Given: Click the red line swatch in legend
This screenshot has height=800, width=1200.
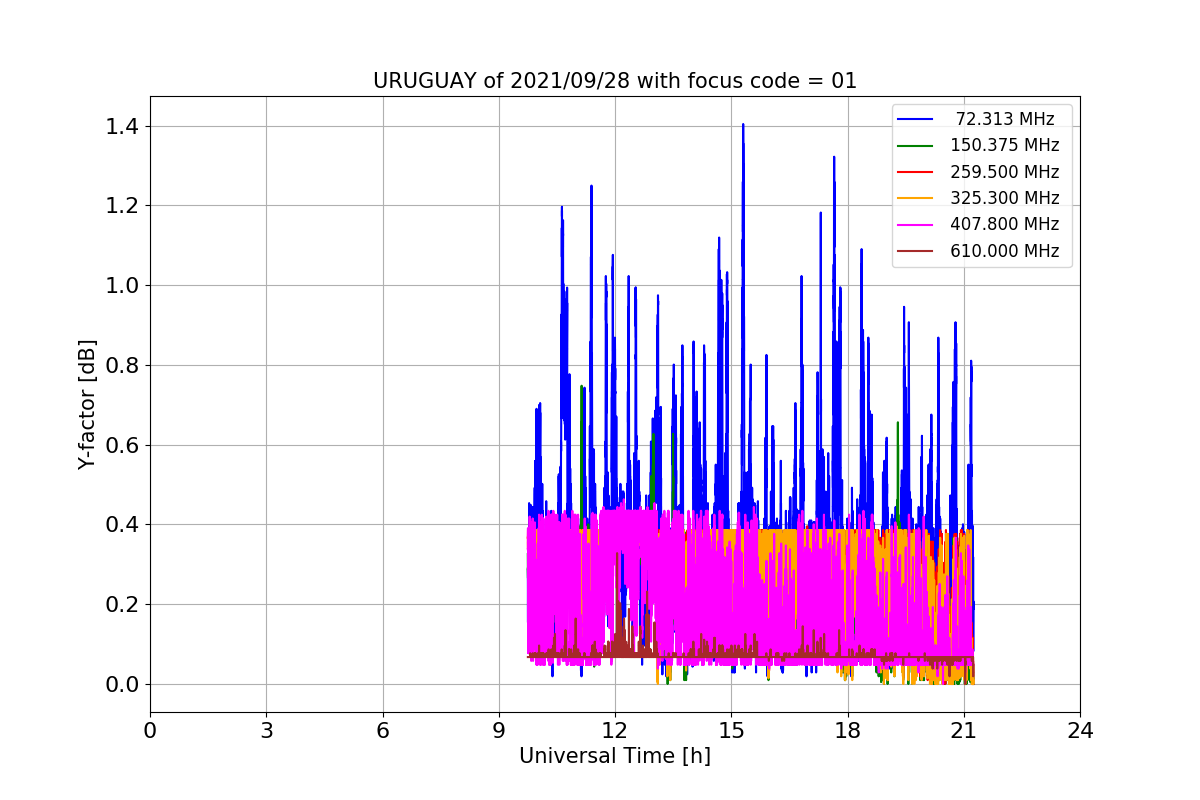Looking at the screenshot, I should [915, 172].
